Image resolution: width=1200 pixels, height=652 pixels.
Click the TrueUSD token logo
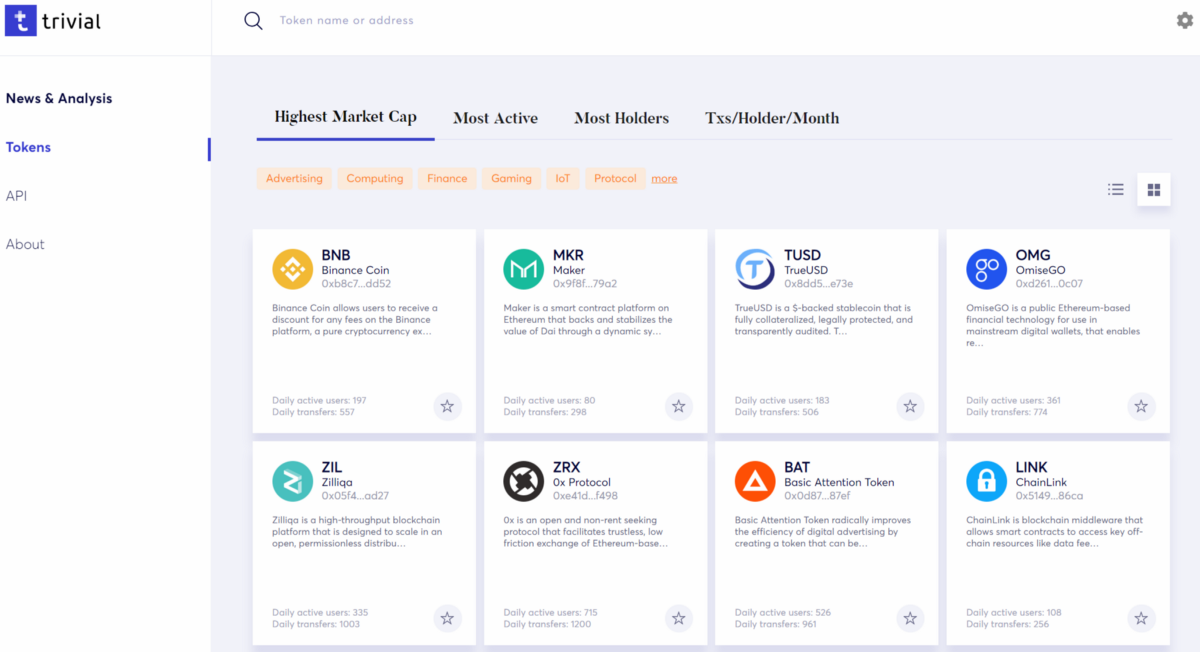point(755,269)
